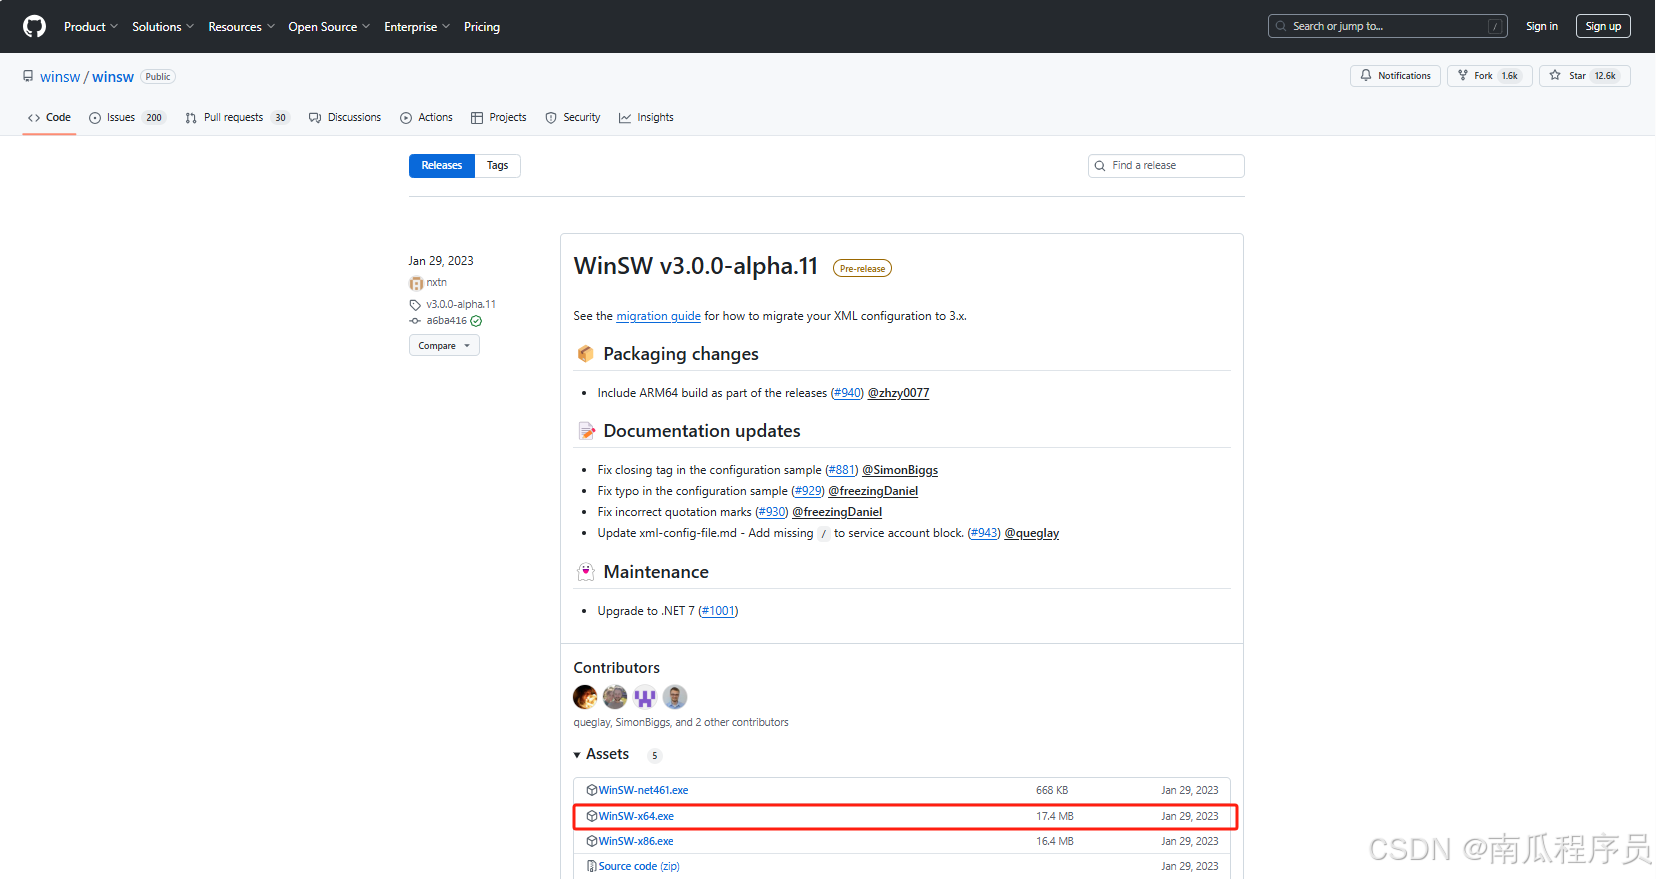Image resolution: width=1656 pixels, height=879 pixels.
Task: Switch to the Tags view
Action: click(x=498, y=166)
